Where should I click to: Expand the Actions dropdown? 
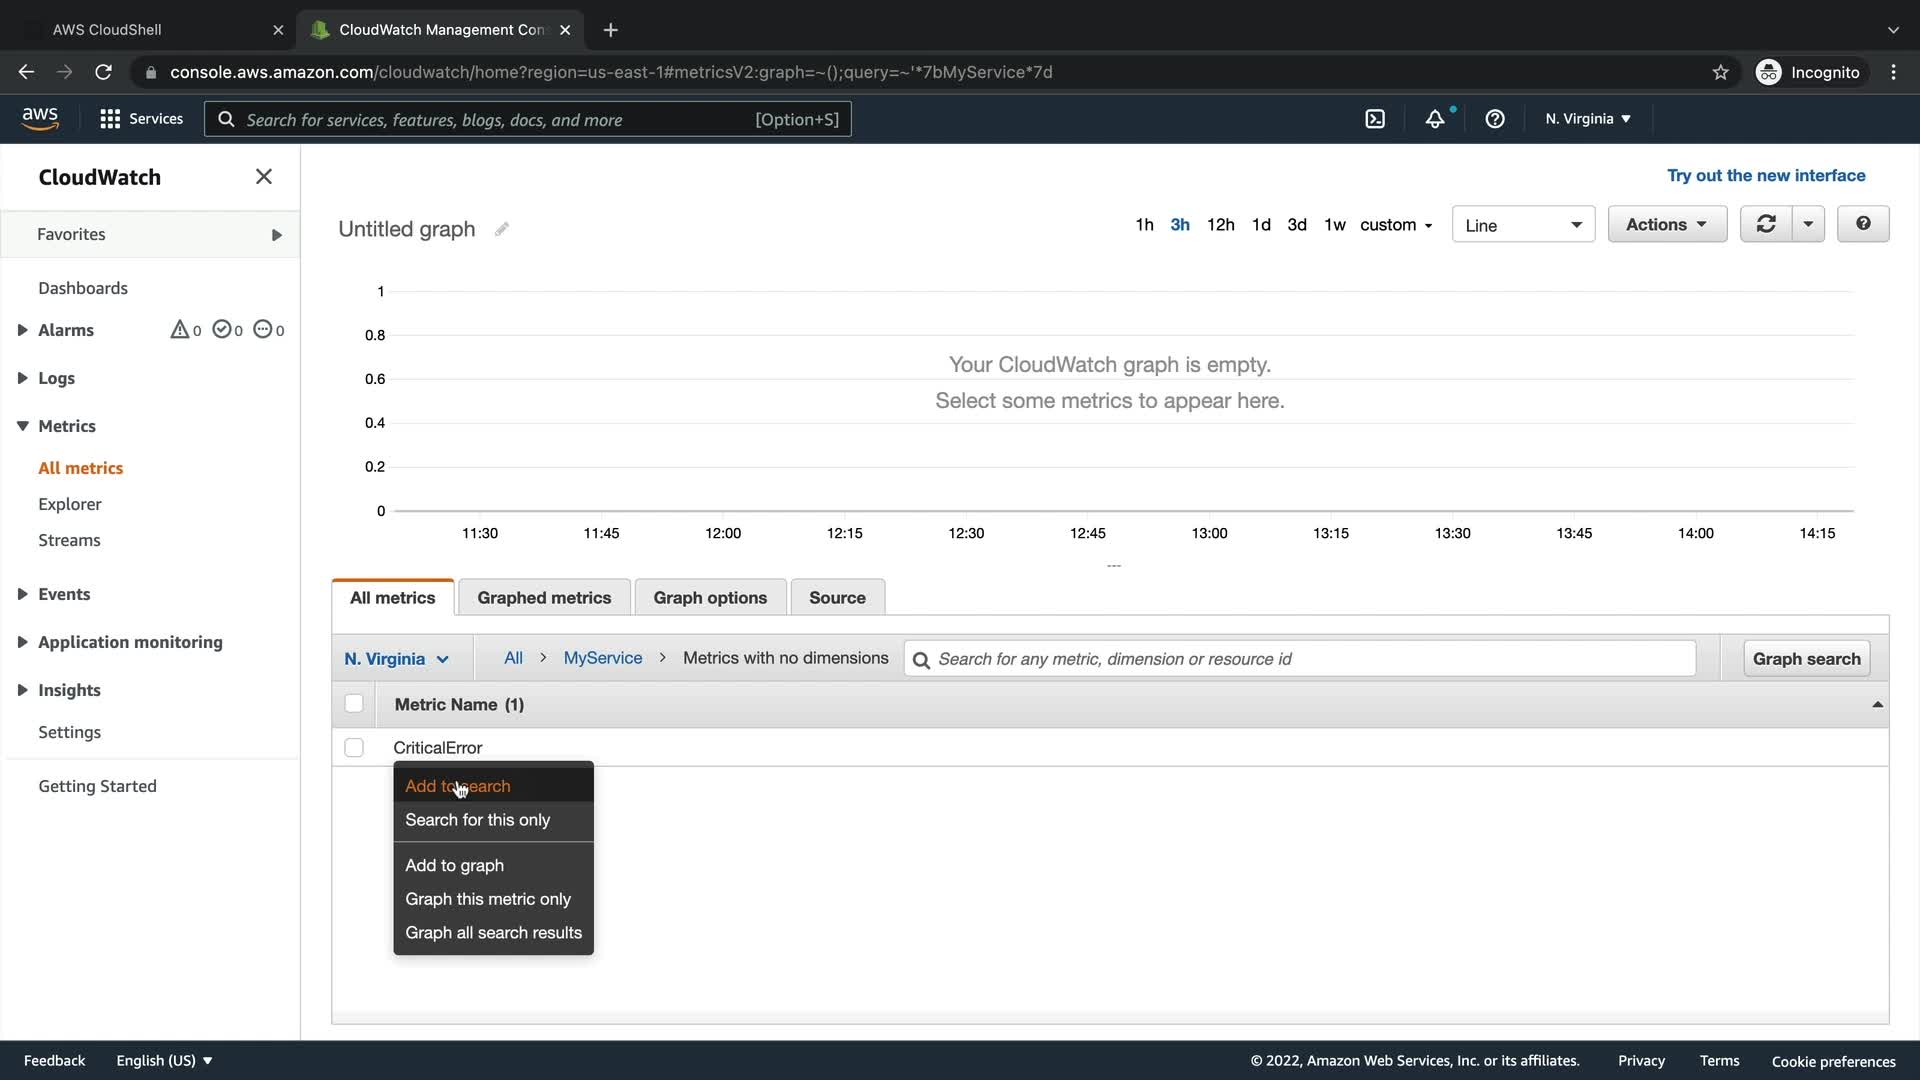[x=1666, y=224]
